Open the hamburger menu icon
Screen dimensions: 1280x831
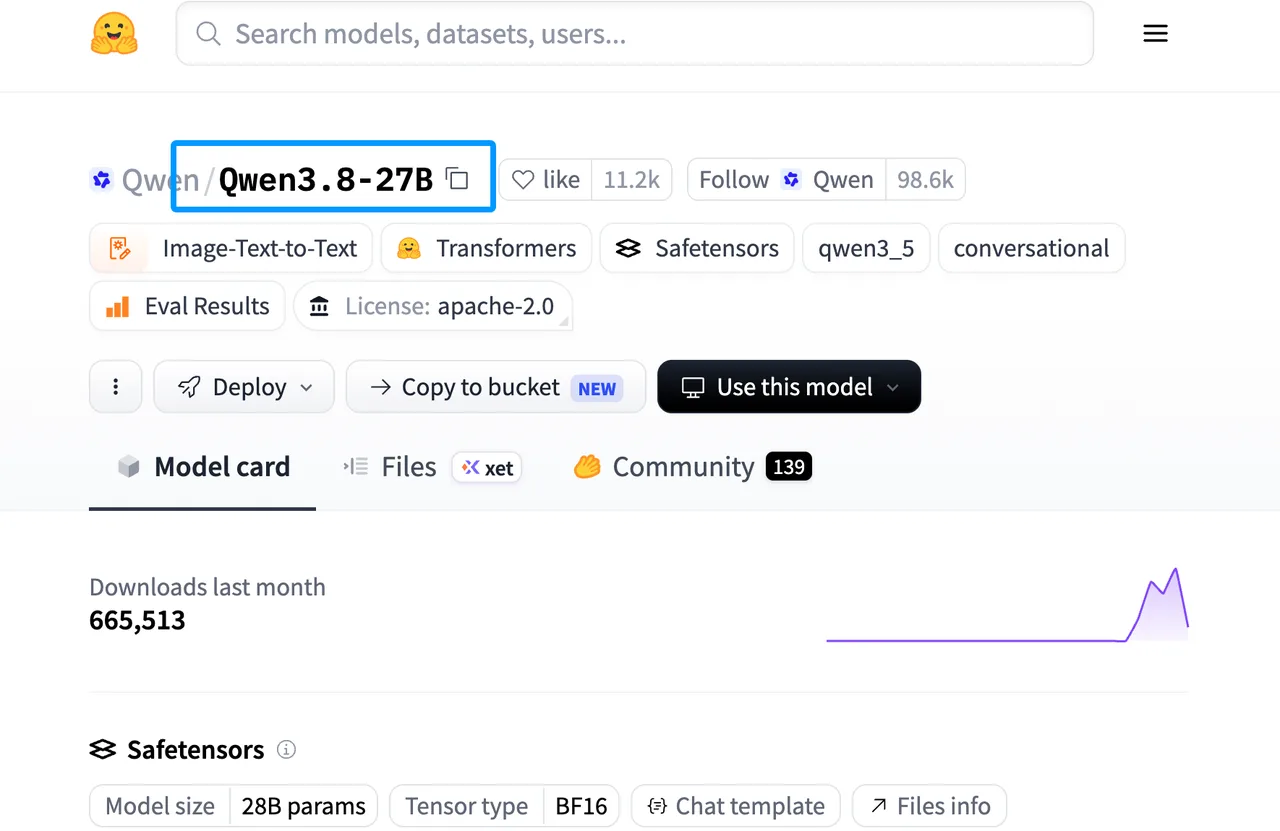1155,34
